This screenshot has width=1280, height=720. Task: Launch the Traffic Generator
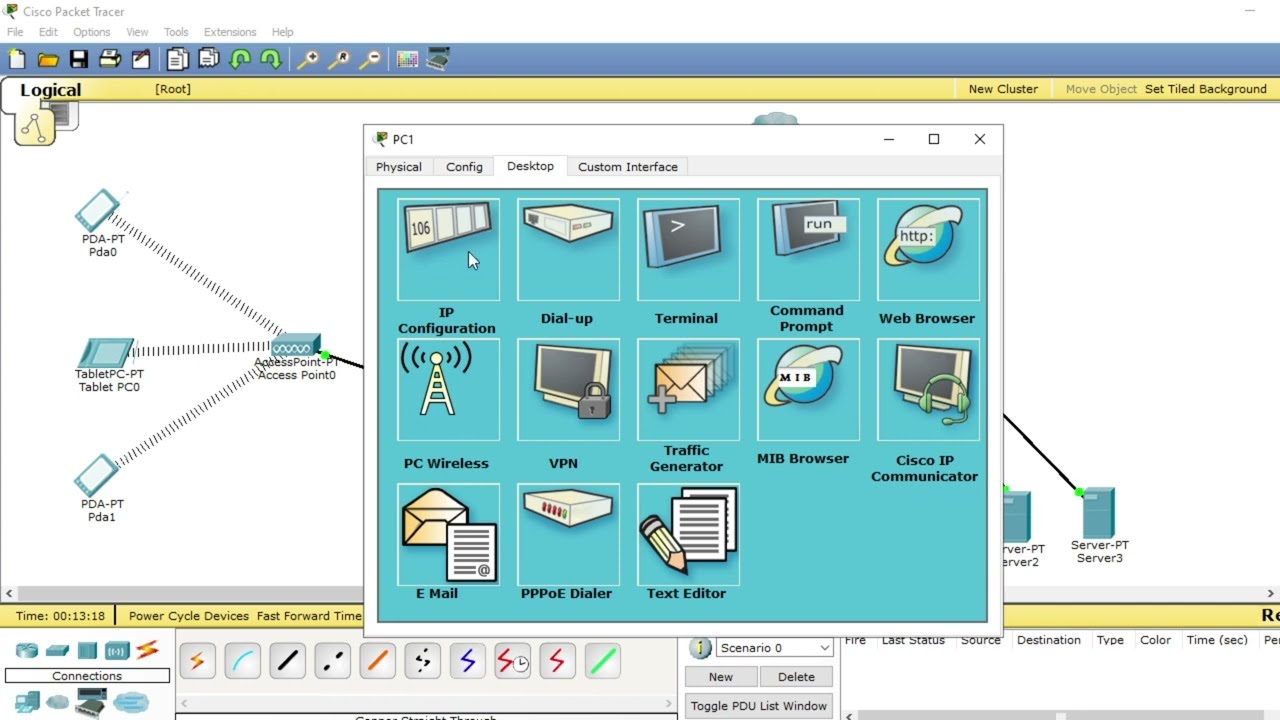688,389
